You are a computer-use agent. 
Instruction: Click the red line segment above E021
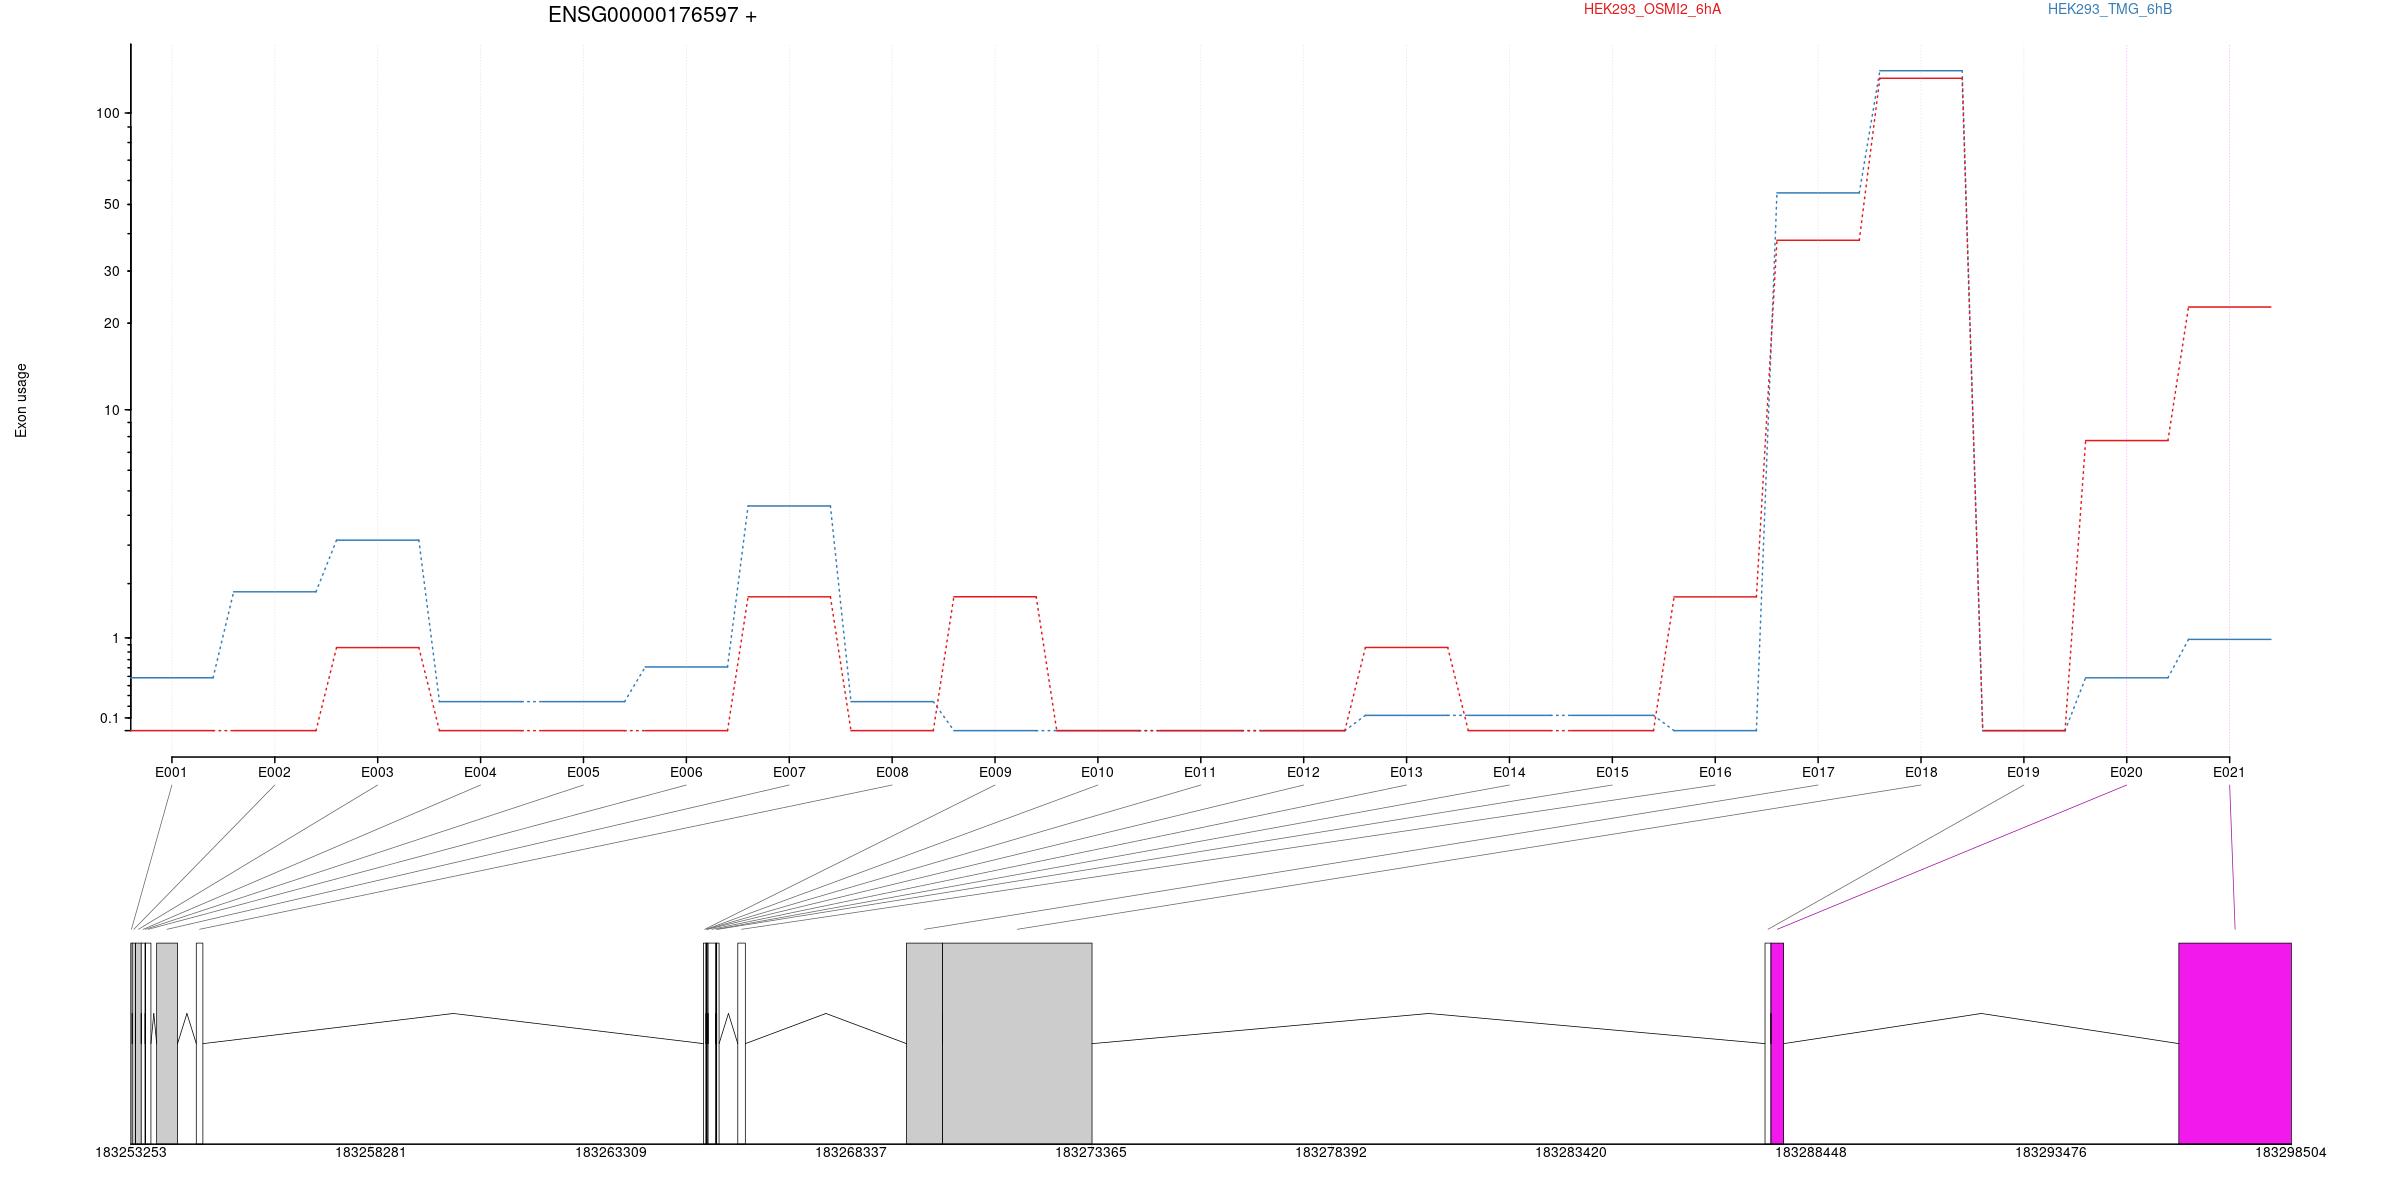(2229, 307)
